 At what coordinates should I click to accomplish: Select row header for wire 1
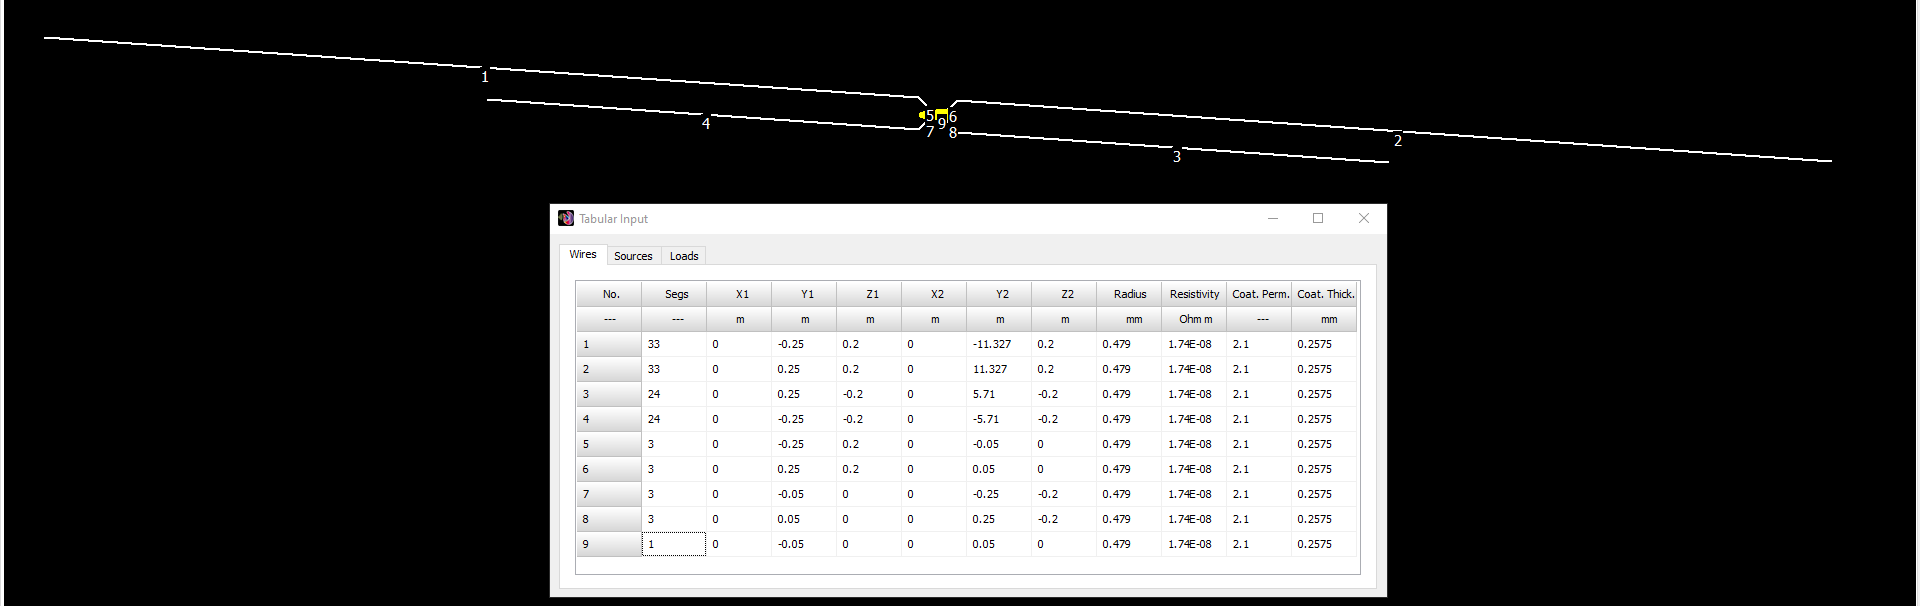(x=609, y=344)
